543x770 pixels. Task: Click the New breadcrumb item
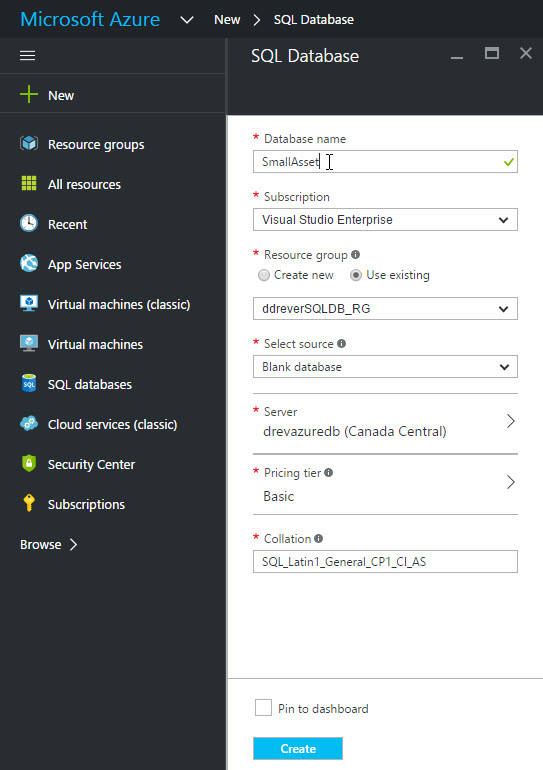click(x=227, y=20)
